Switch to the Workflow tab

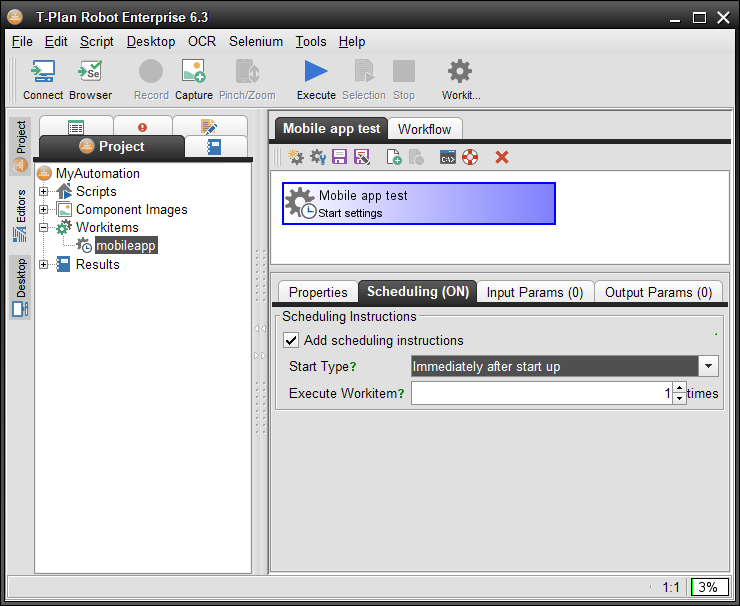point(424,129)
